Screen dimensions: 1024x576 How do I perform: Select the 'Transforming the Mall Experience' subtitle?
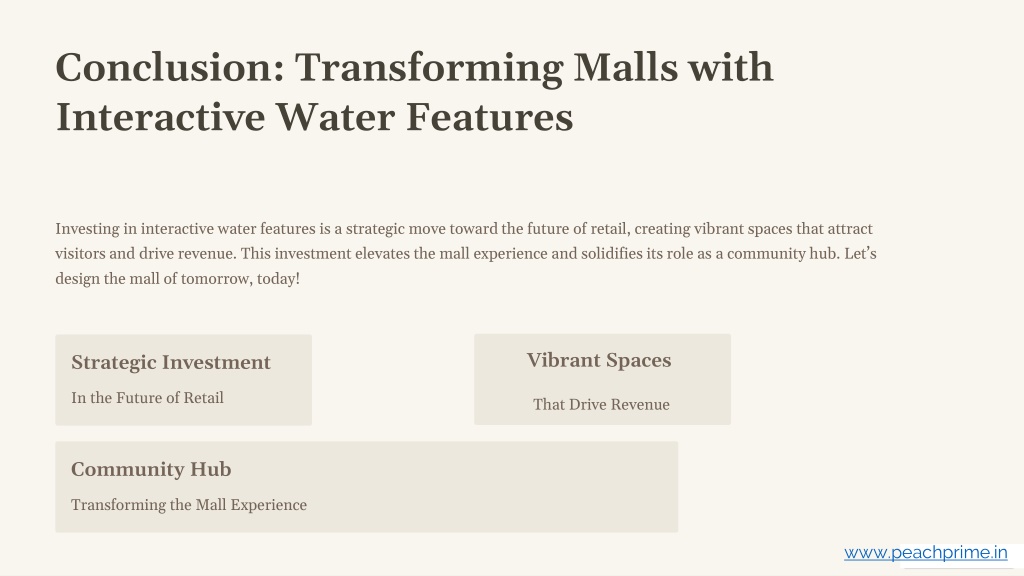pos(189,505)
